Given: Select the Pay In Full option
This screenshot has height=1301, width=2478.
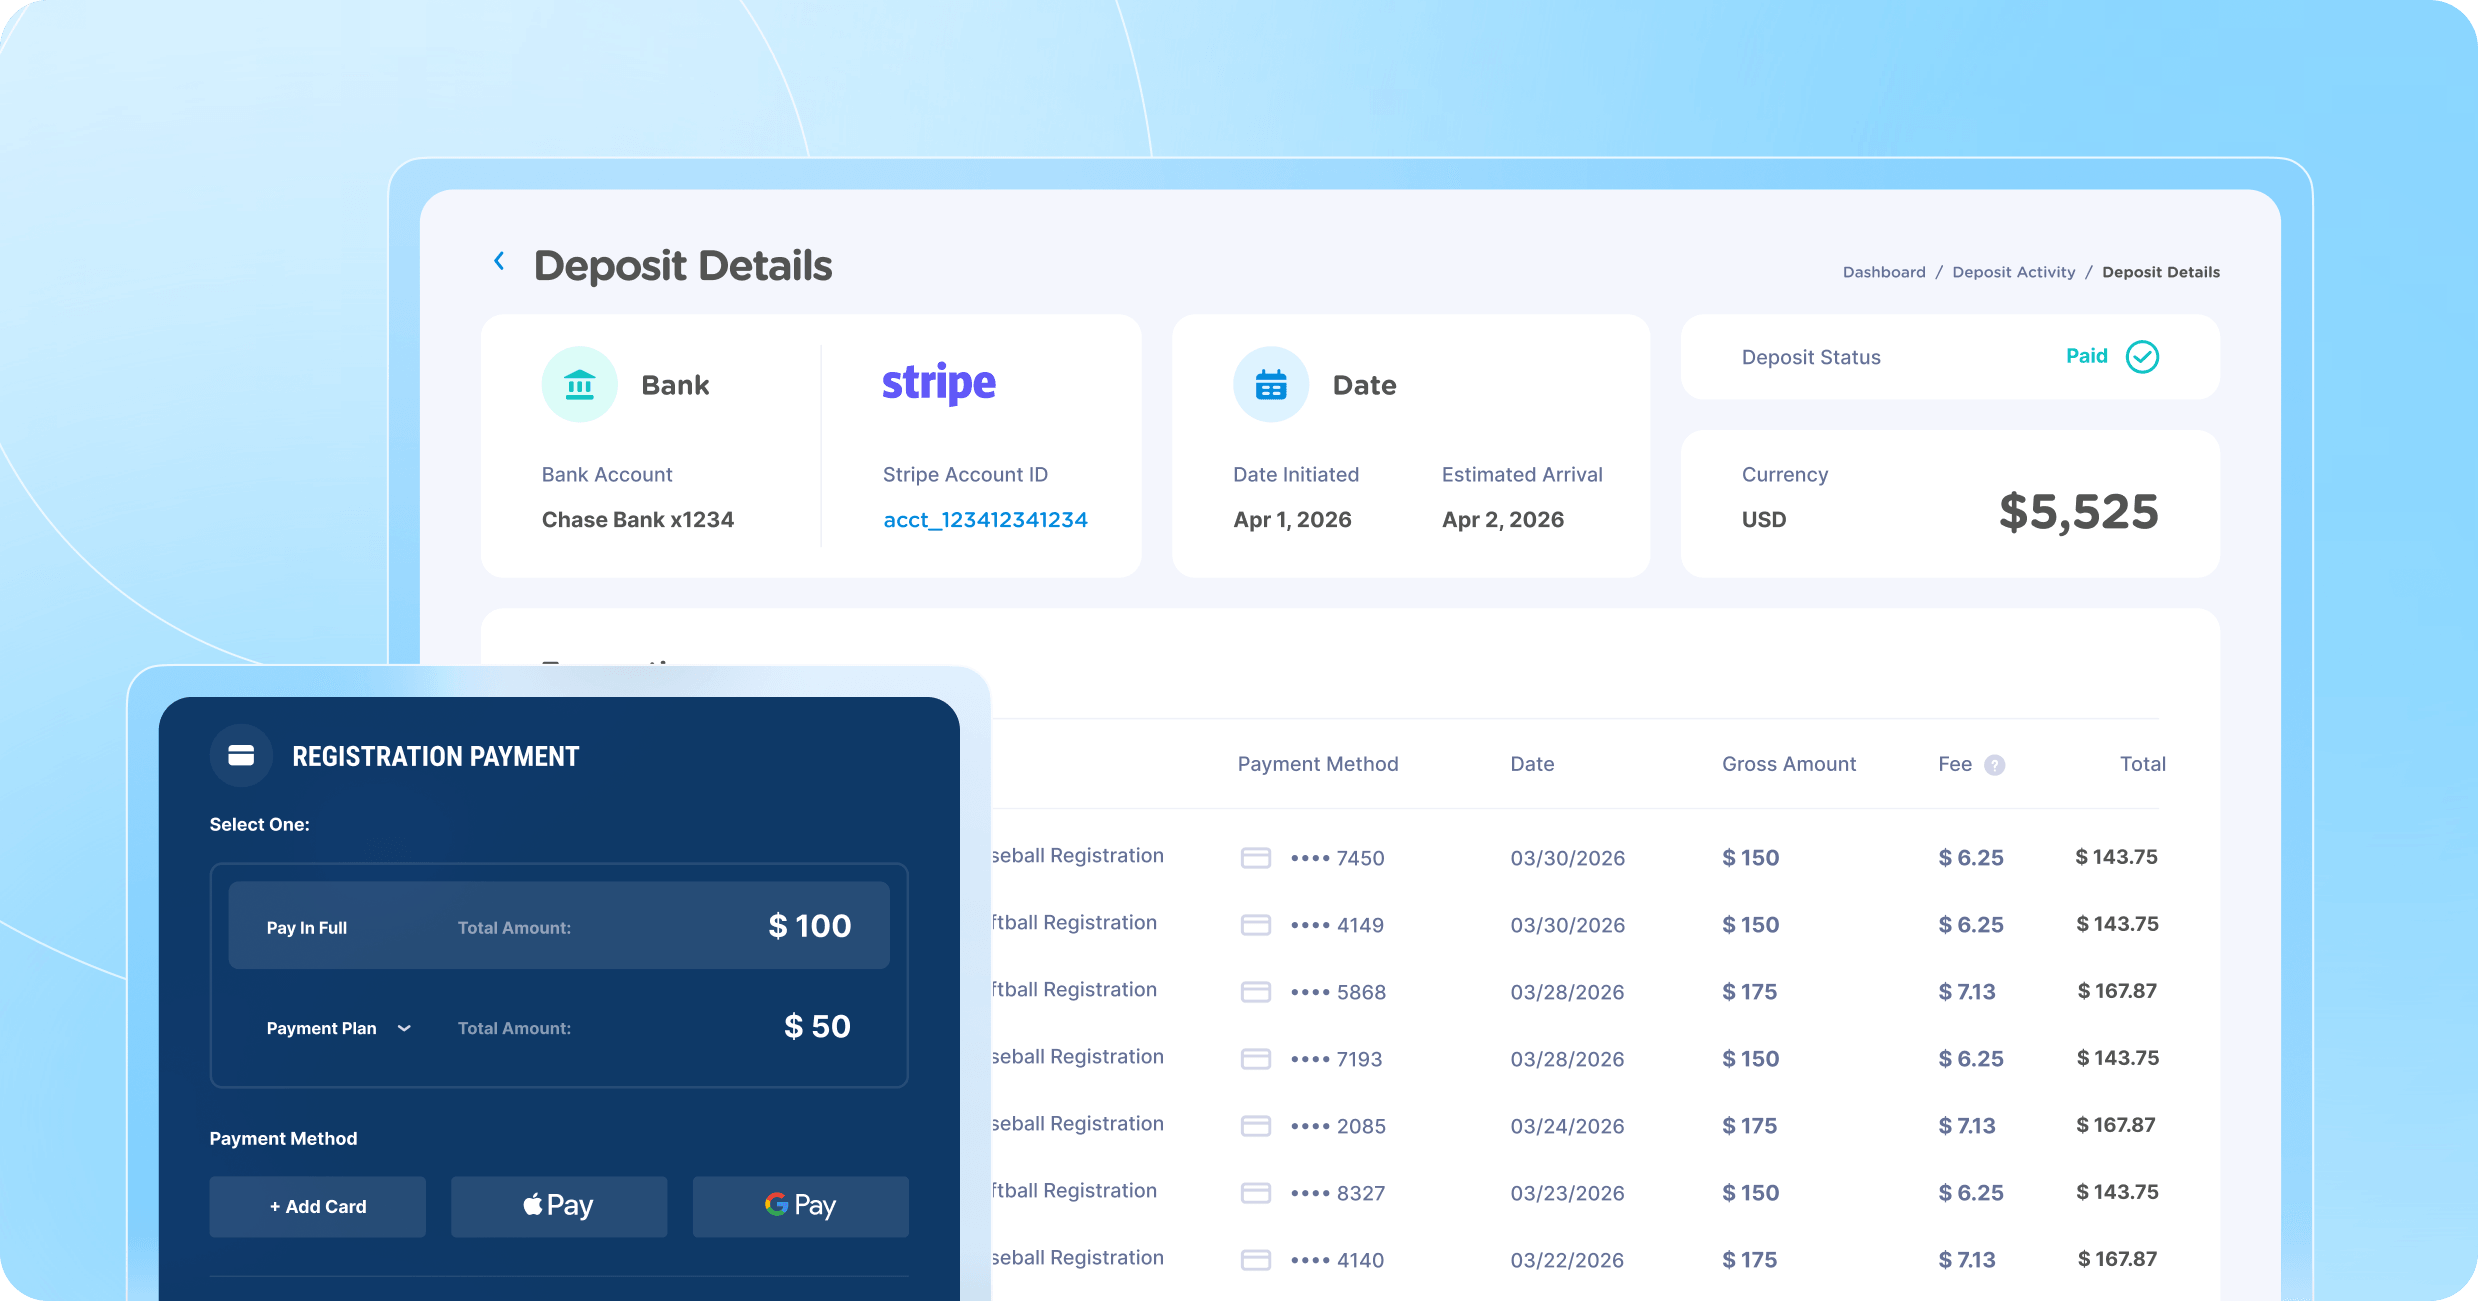Looking at the screenshot, I should coord(559,925).
